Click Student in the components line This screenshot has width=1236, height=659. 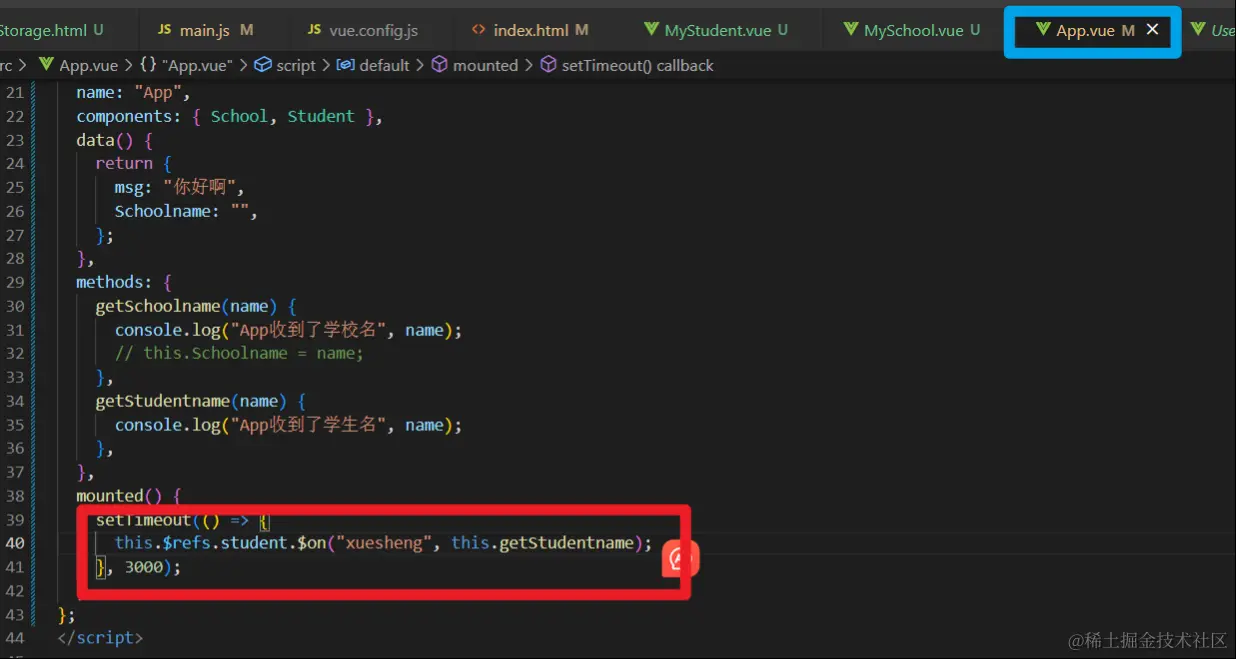(x=321, y=116)
